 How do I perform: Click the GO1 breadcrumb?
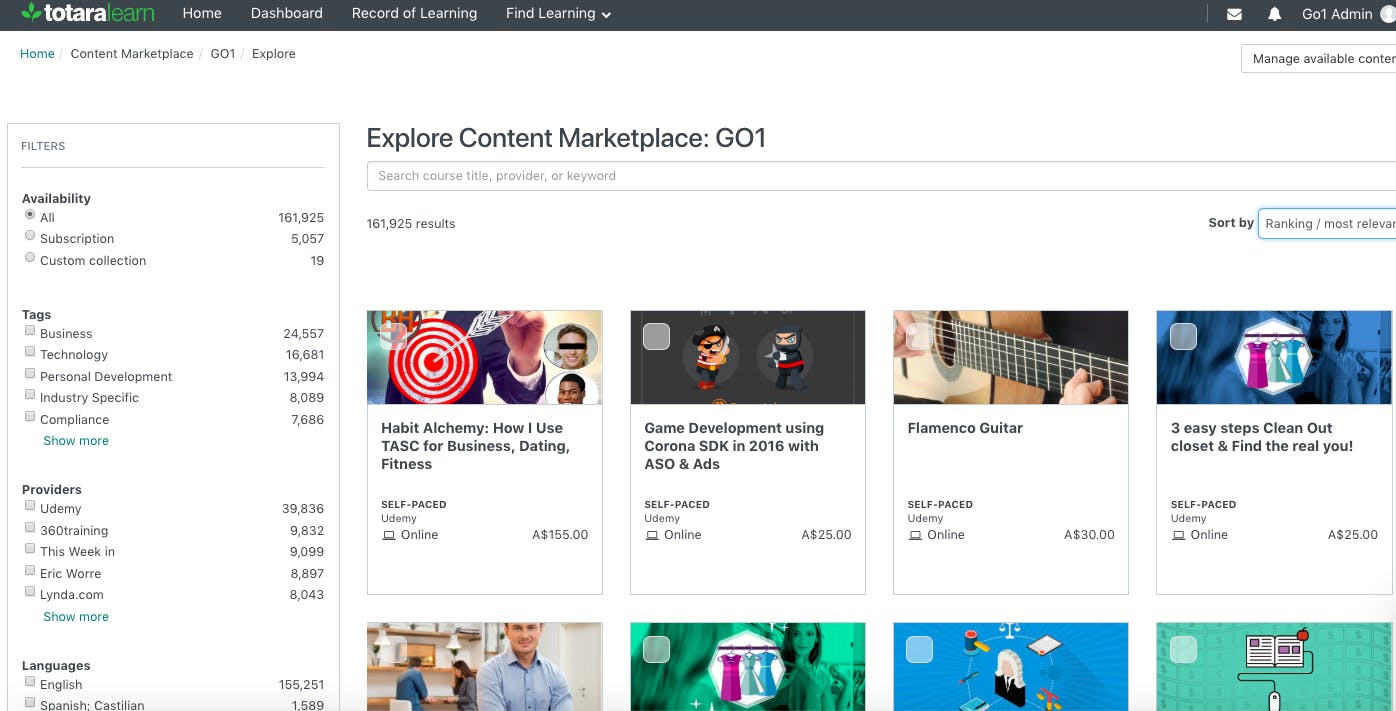tap(223, 54)
